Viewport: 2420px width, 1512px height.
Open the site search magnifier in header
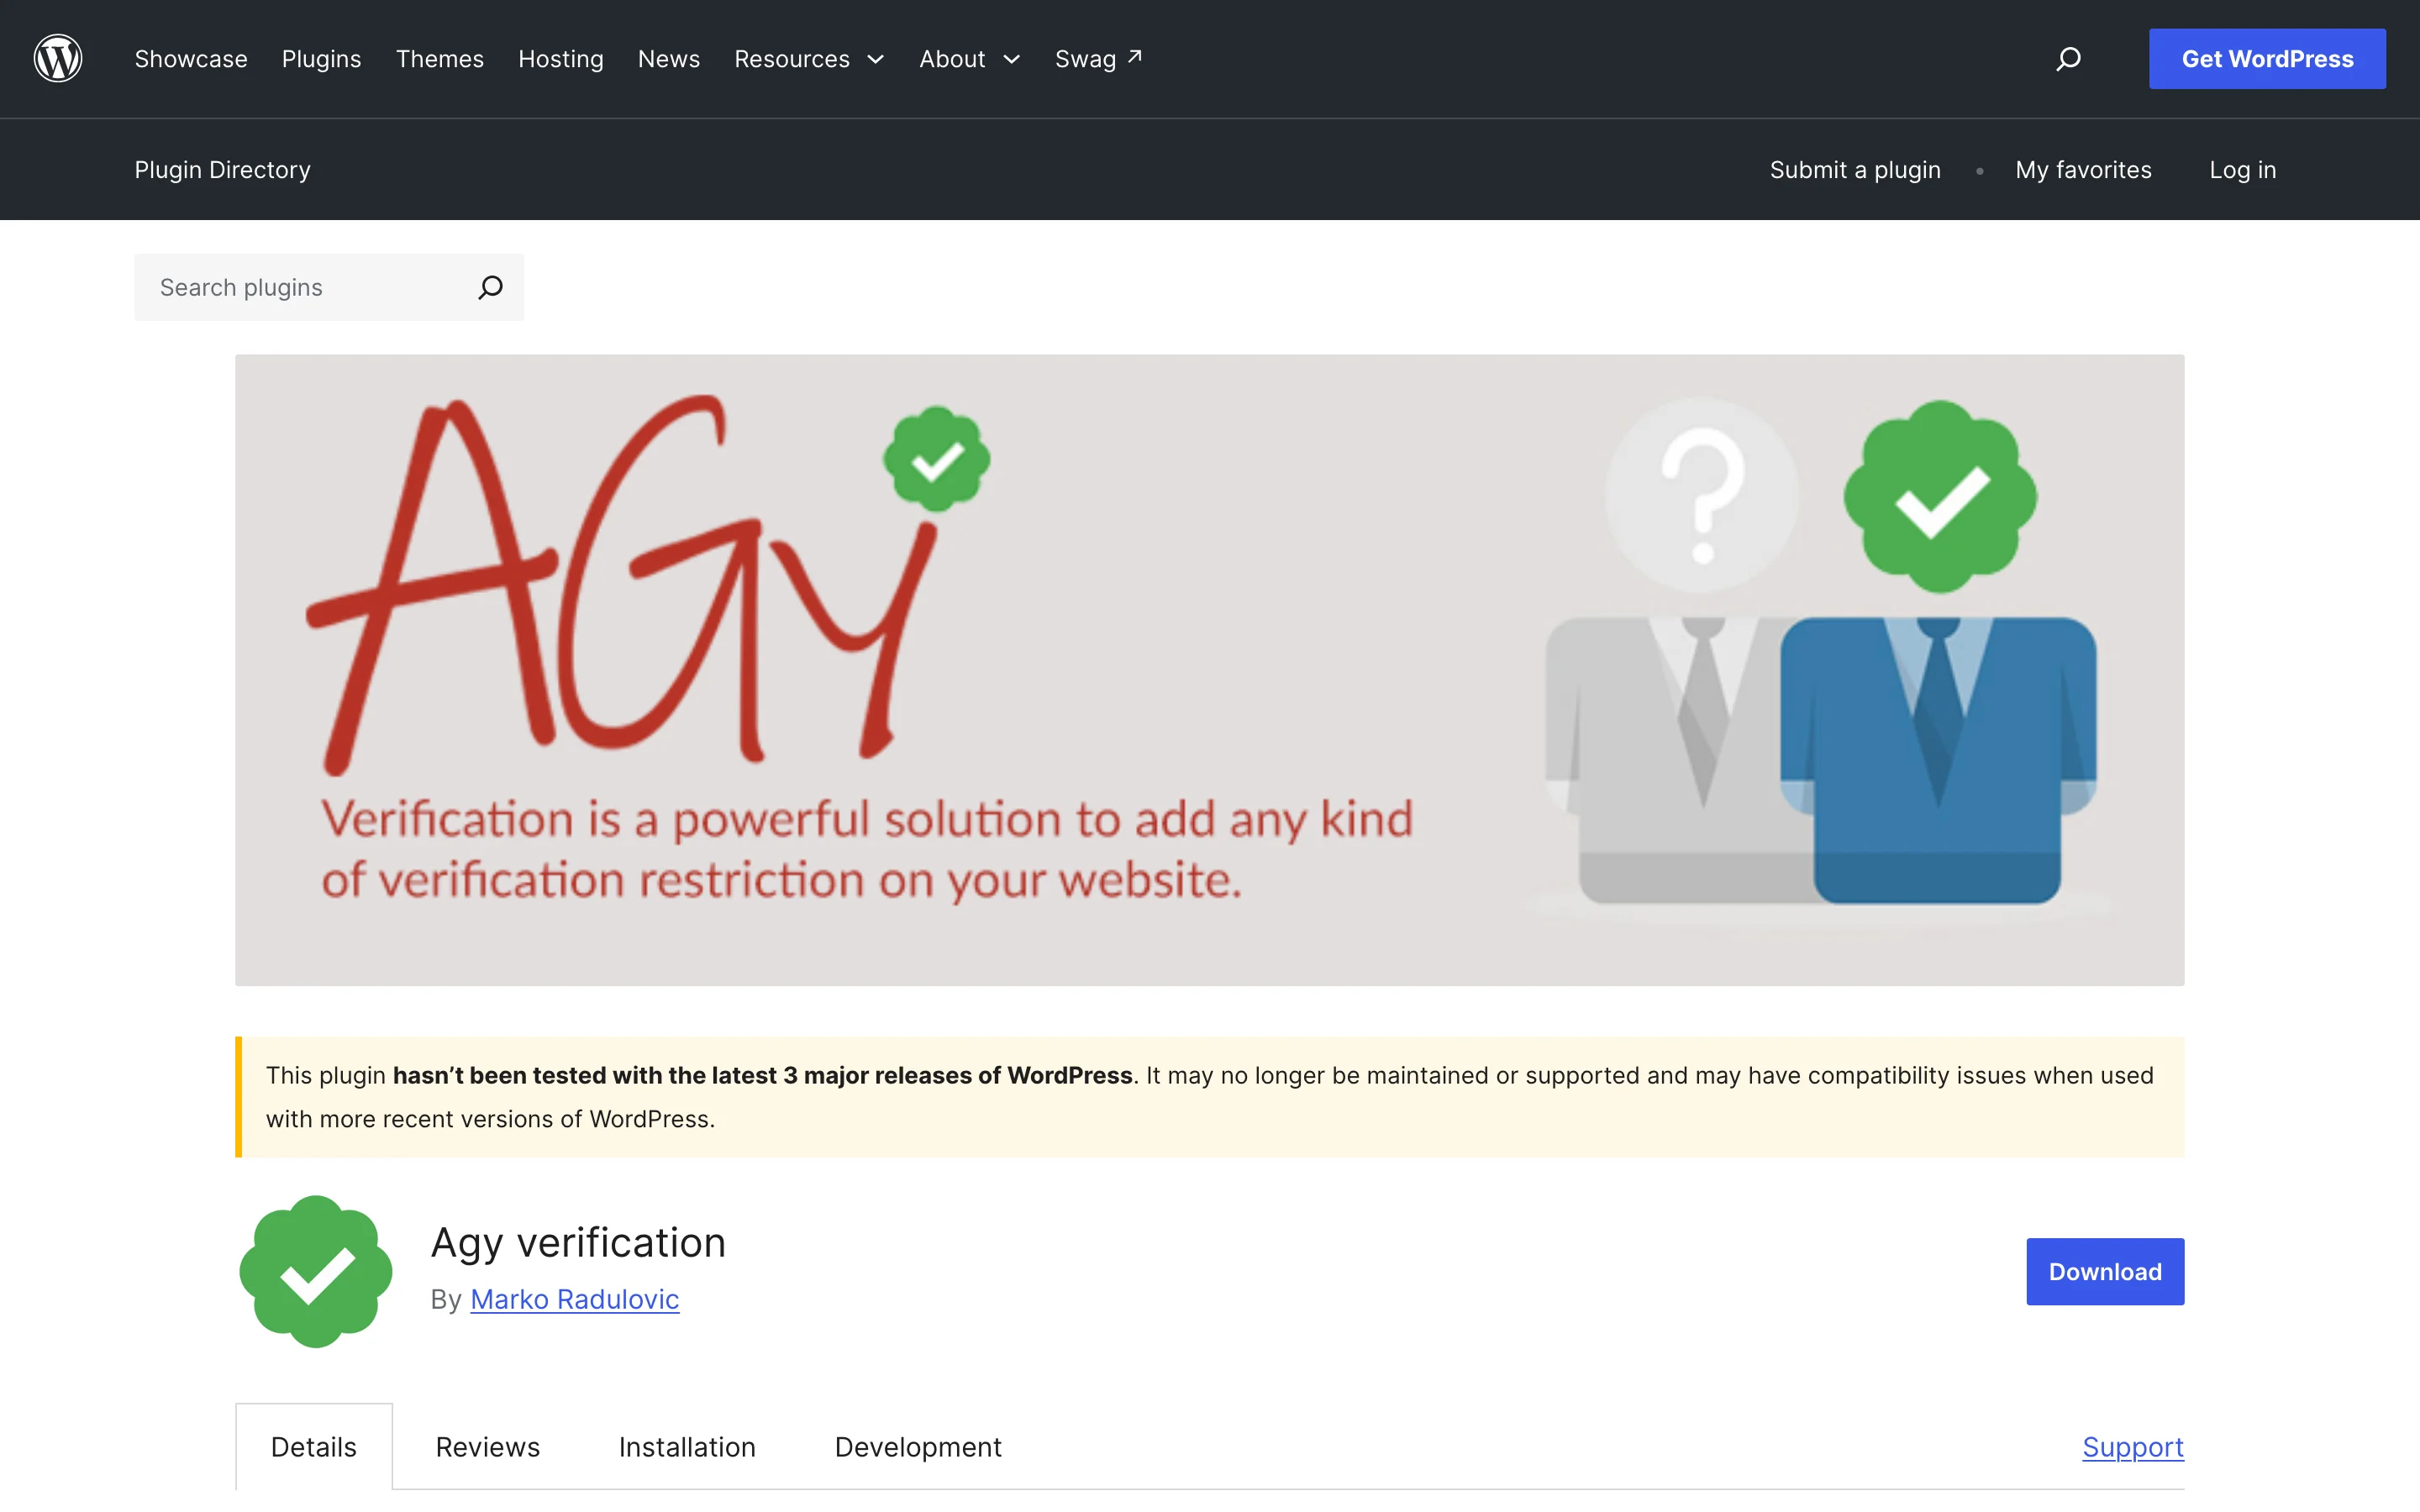click(x=2068, y=59)
